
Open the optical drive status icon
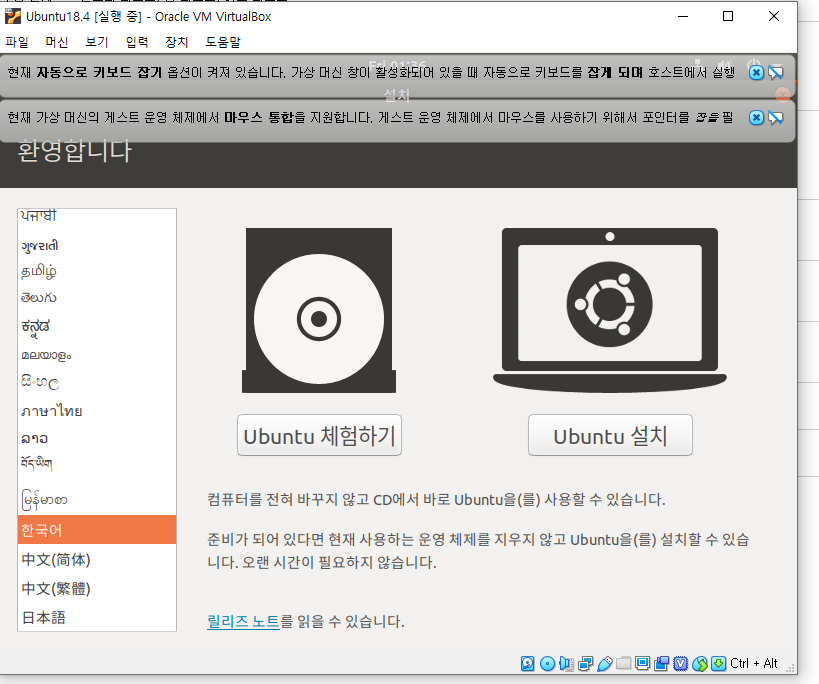547,664
